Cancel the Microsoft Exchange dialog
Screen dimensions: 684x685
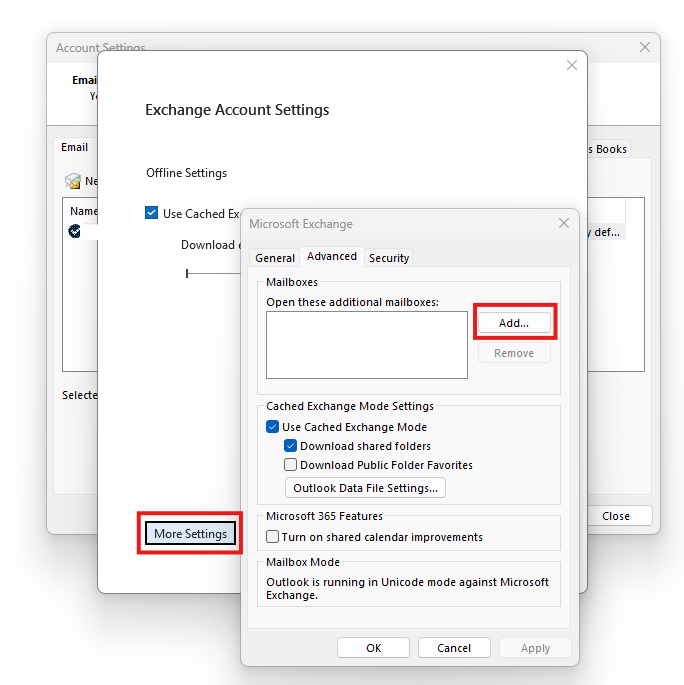[x=454, y=648]
